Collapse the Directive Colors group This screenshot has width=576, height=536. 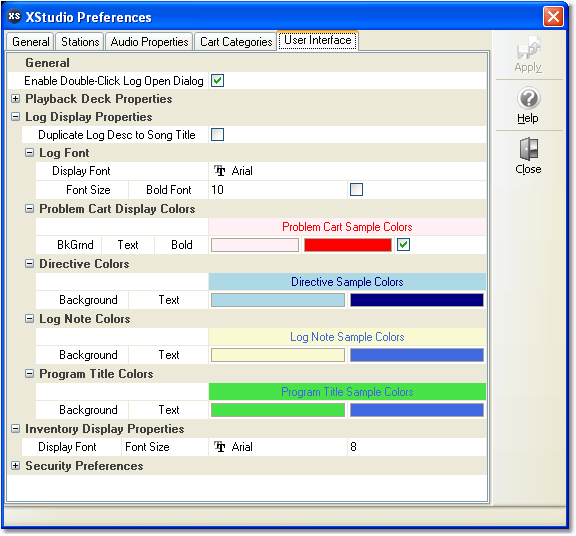[29, 263]
